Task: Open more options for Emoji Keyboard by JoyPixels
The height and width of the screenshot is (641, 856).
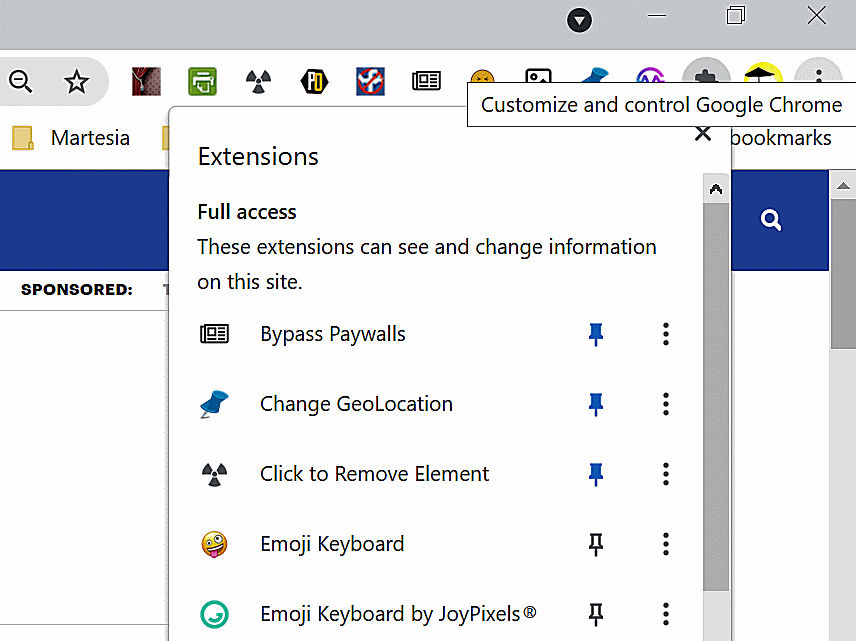Action: 665,614
